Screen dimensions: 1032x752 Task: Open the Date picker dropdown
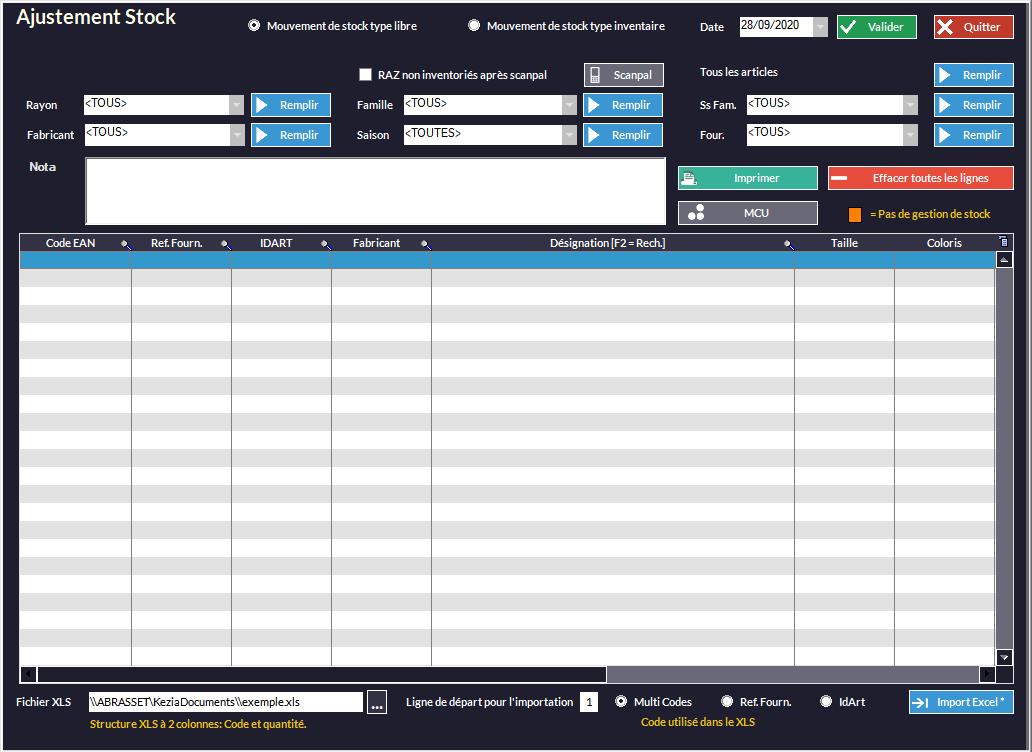click(820, 27)
